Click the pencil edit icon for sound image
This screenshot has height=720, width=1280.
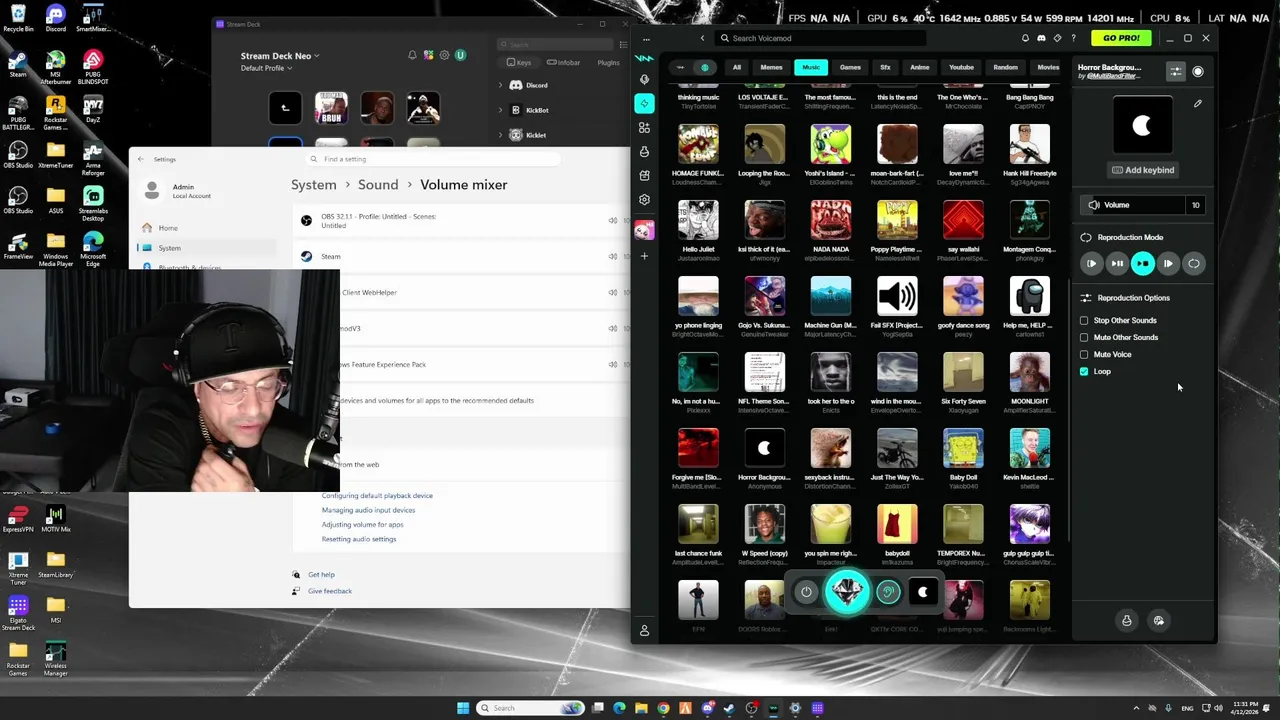pyautogui.click(x=1198, y=103)
